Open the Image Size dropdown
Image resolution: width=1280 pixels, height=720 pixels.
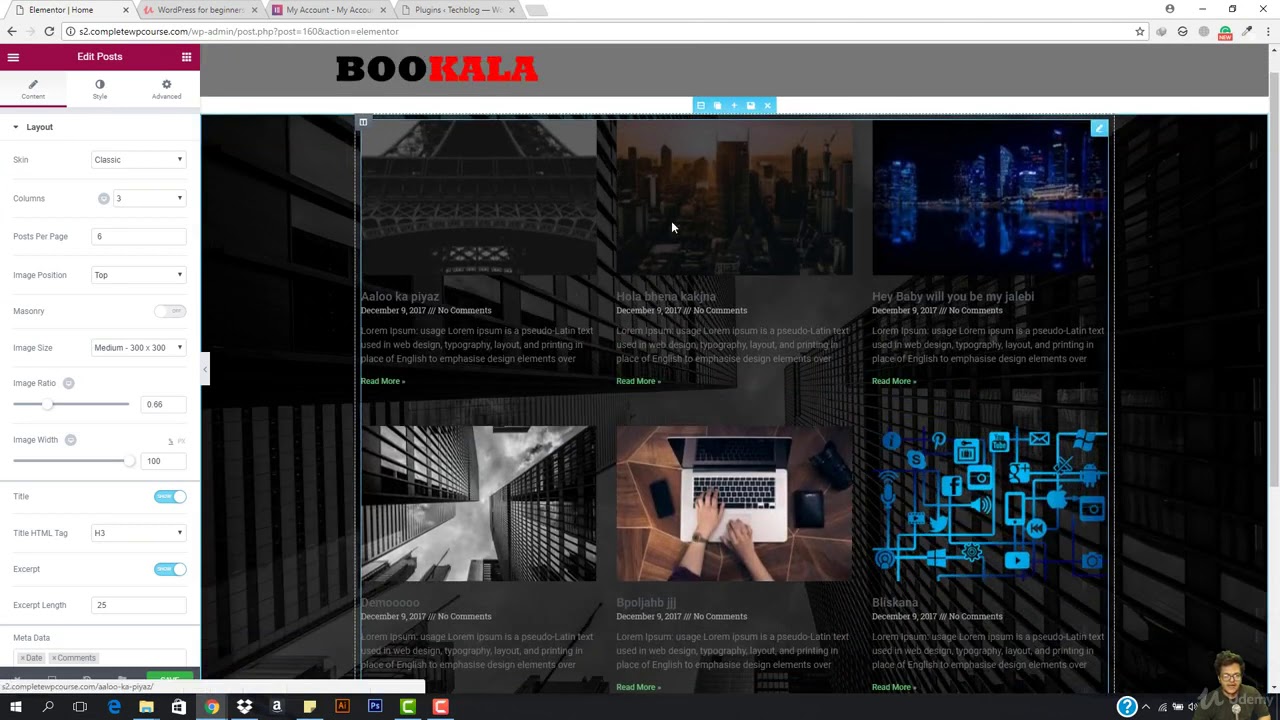tap(138, 348)
